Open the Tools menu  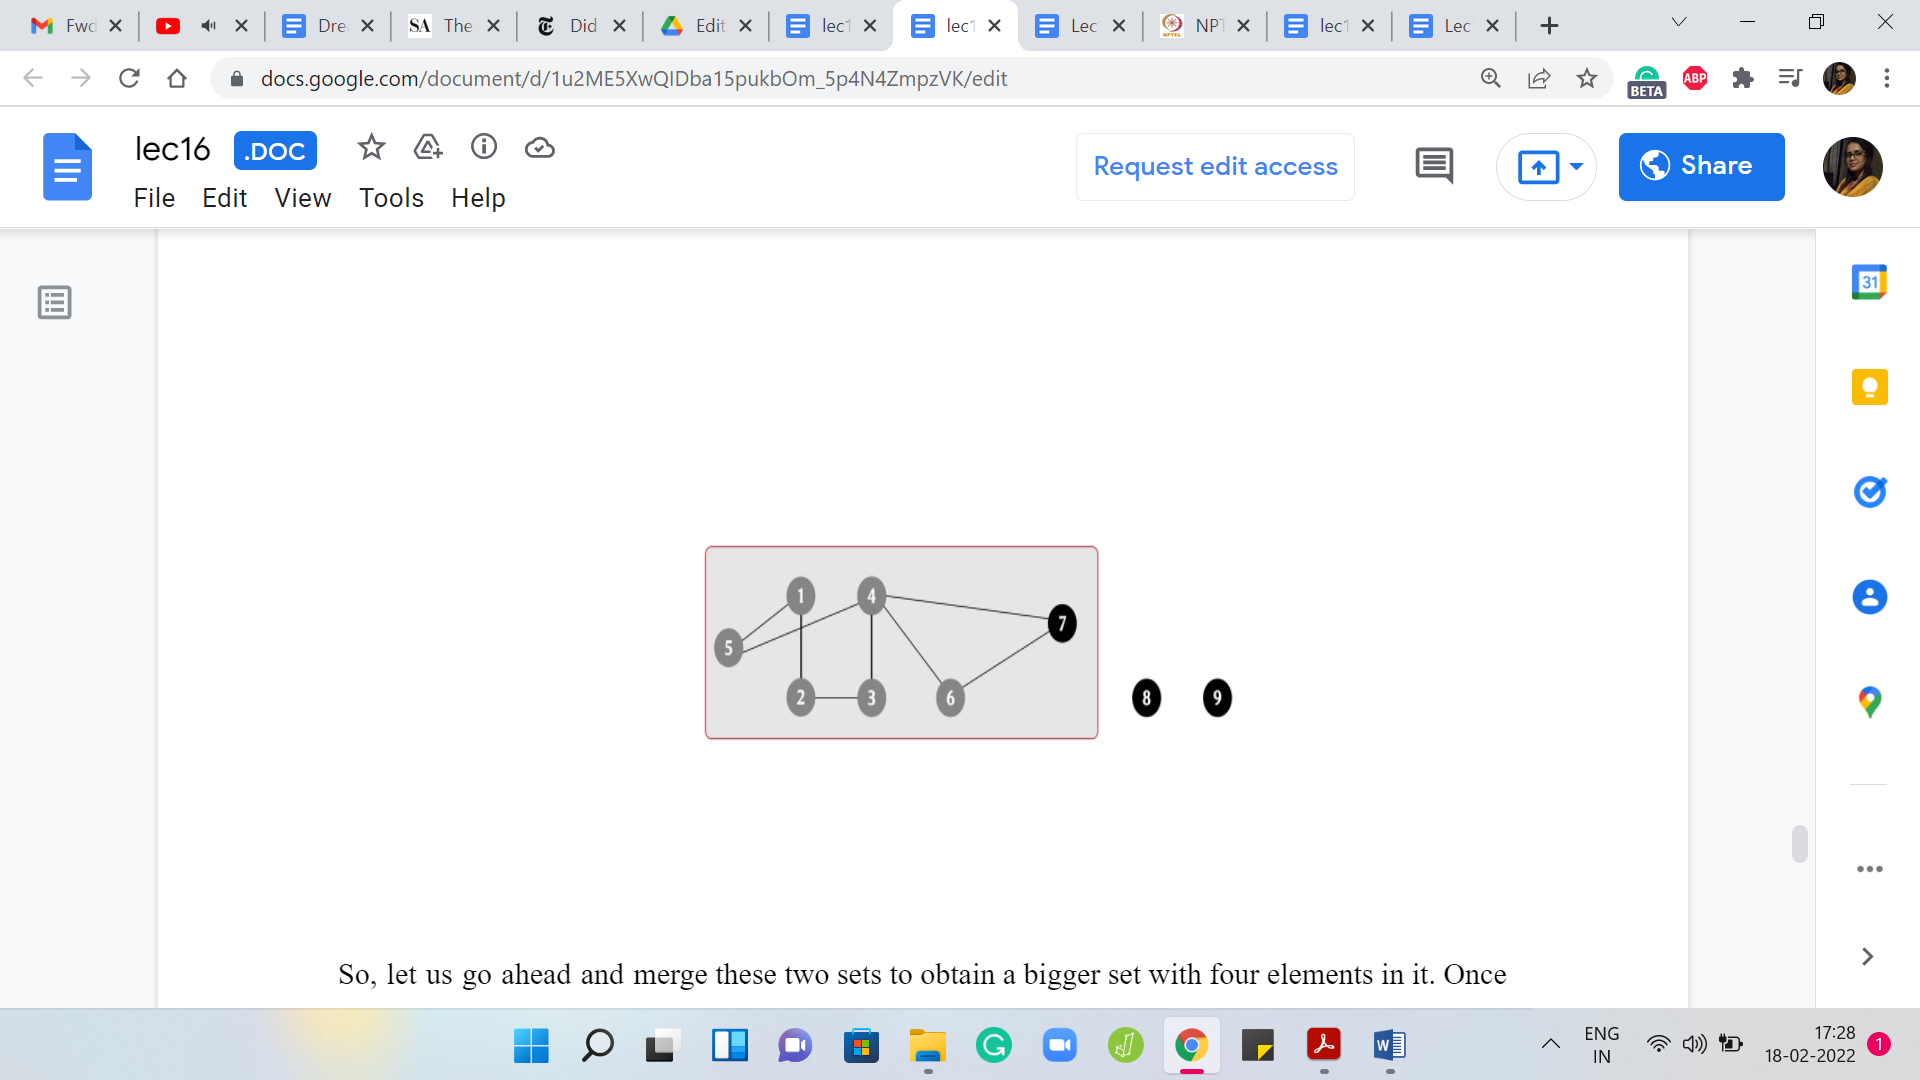(391, 198)
